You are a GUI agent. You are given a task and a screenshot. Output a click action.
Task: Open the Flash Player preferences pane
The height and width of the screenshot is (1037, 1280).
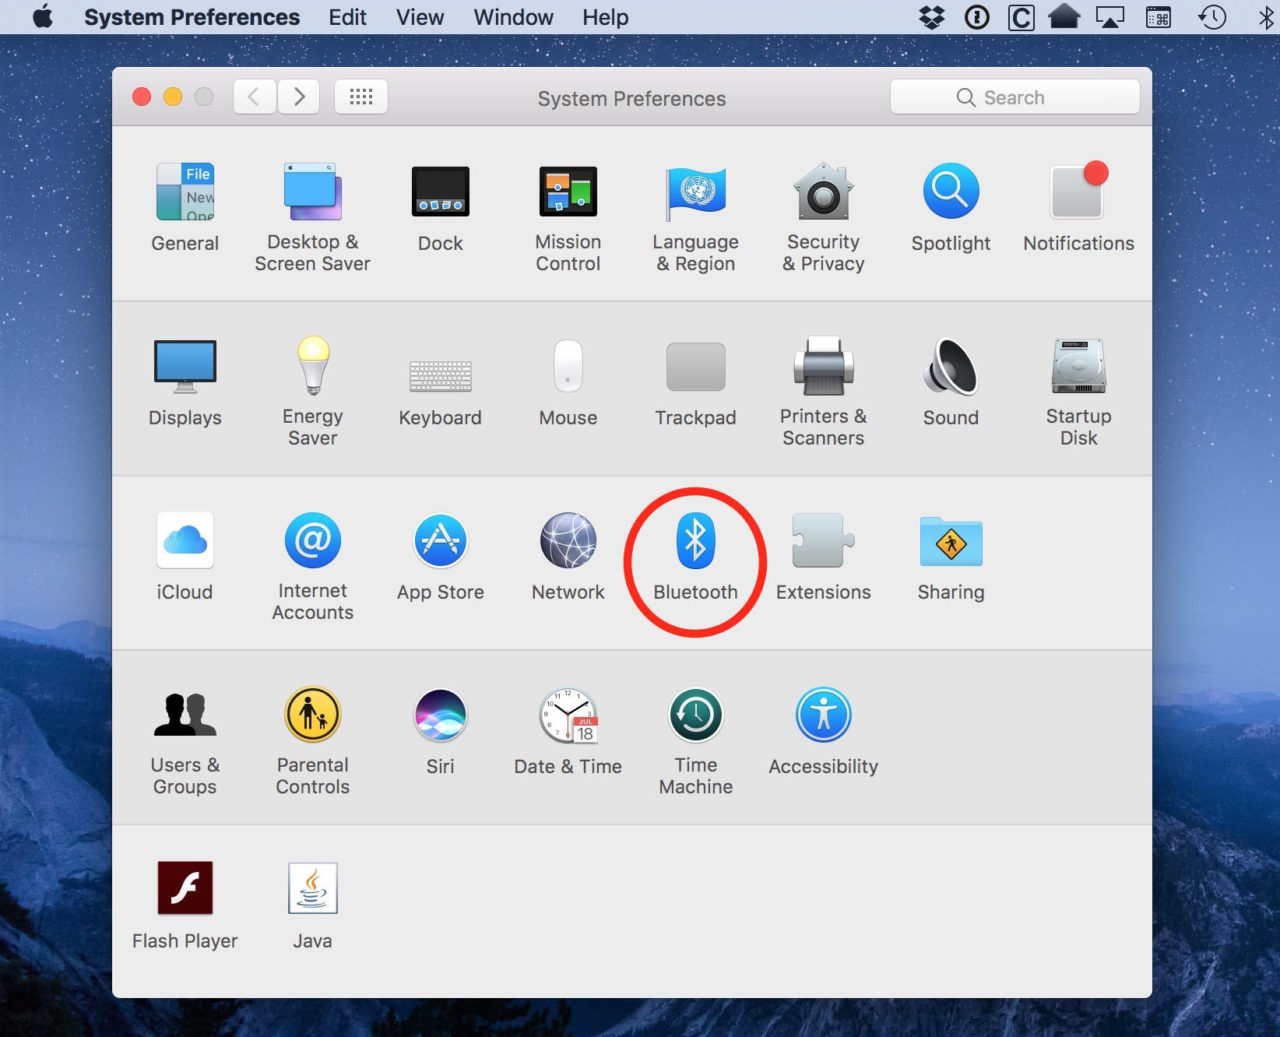click(185, 906)
